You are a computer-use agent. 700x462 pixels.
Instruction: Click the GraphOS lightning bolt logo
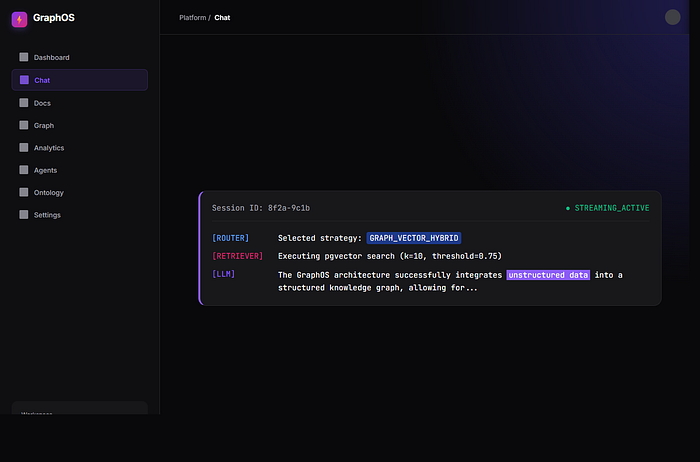click(x=19, y=19)
